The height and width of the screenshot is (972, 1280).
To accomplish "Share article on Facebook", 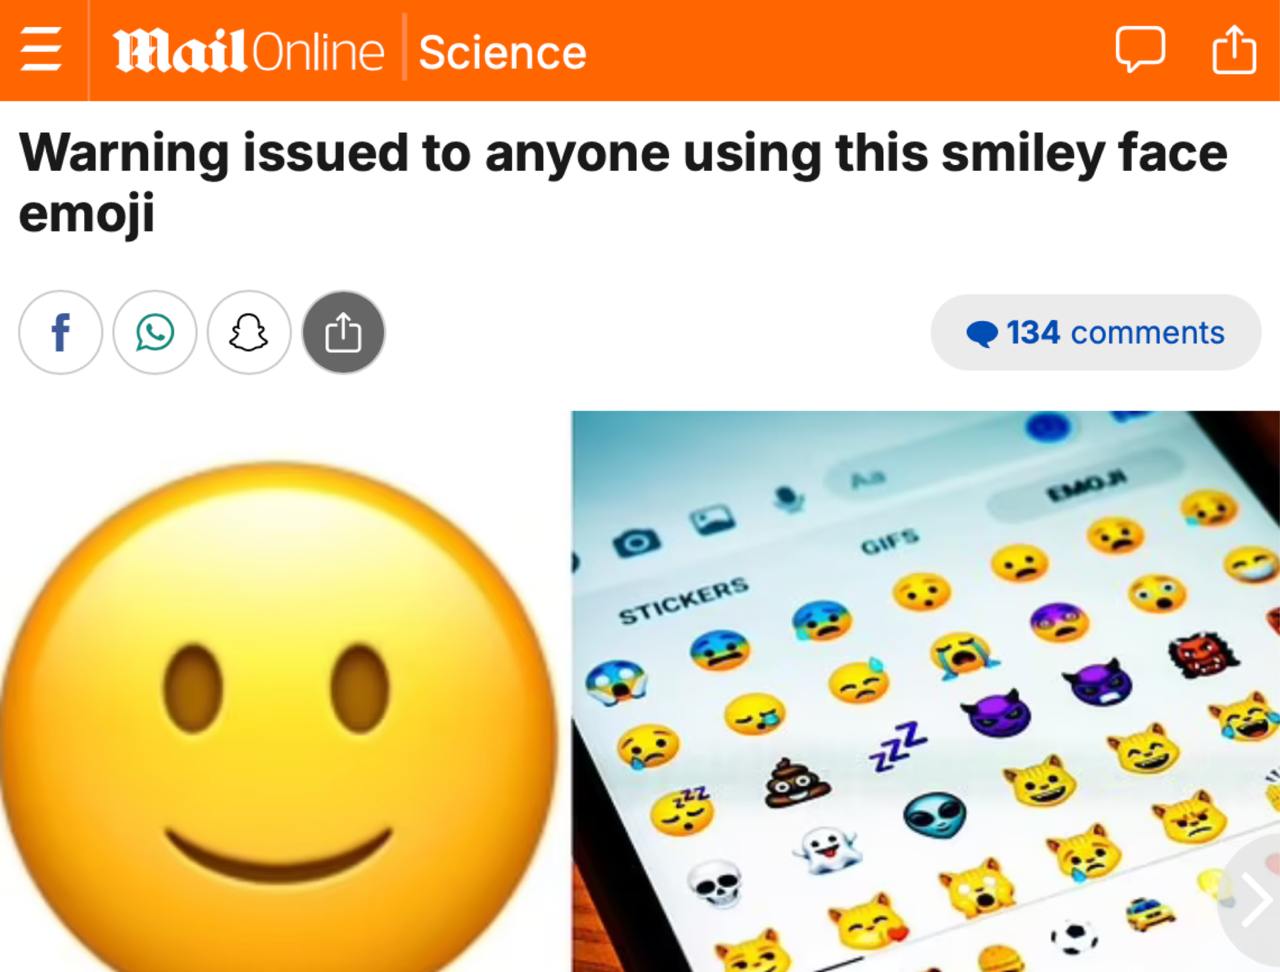I will pos(61,332).
